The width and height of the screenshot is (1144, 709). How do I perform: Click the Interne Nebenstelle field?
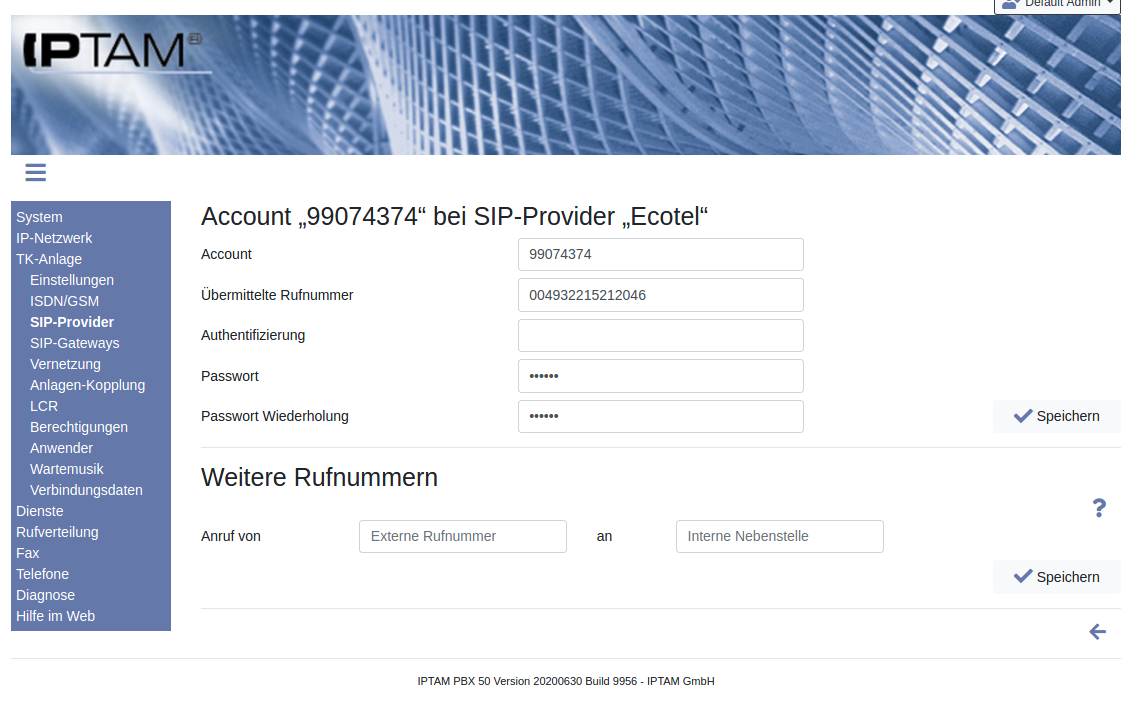pos(779,536)
